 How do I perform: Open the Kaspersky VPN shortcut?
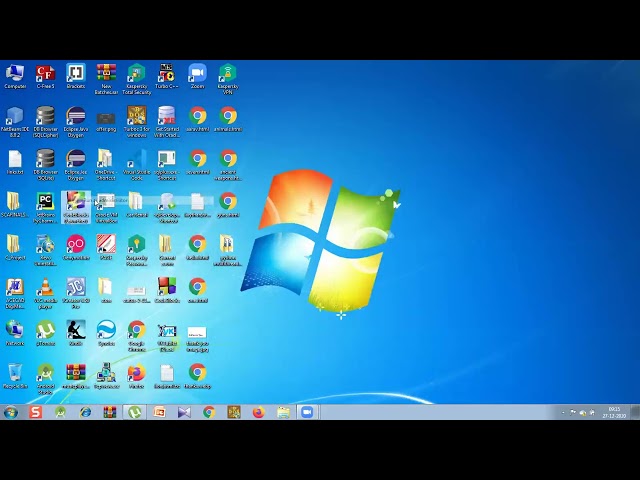(x=228, y=79)
